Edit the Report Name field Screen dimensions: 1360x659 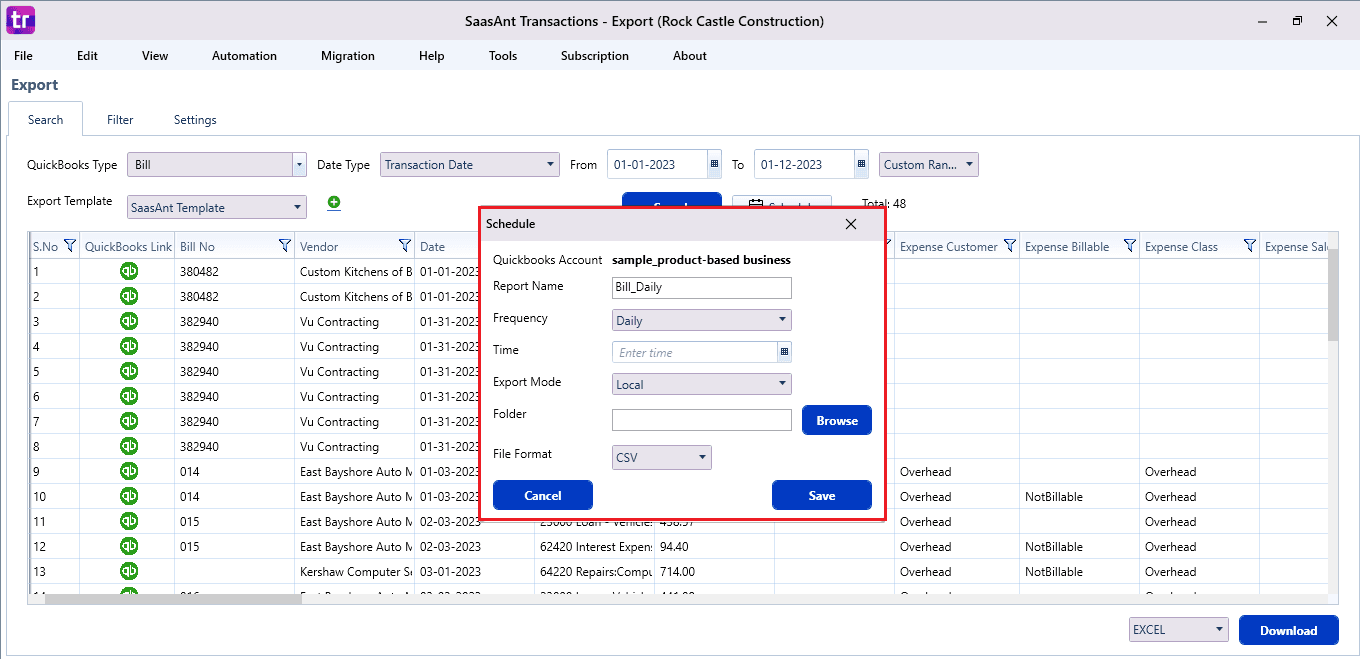(701, 287)
